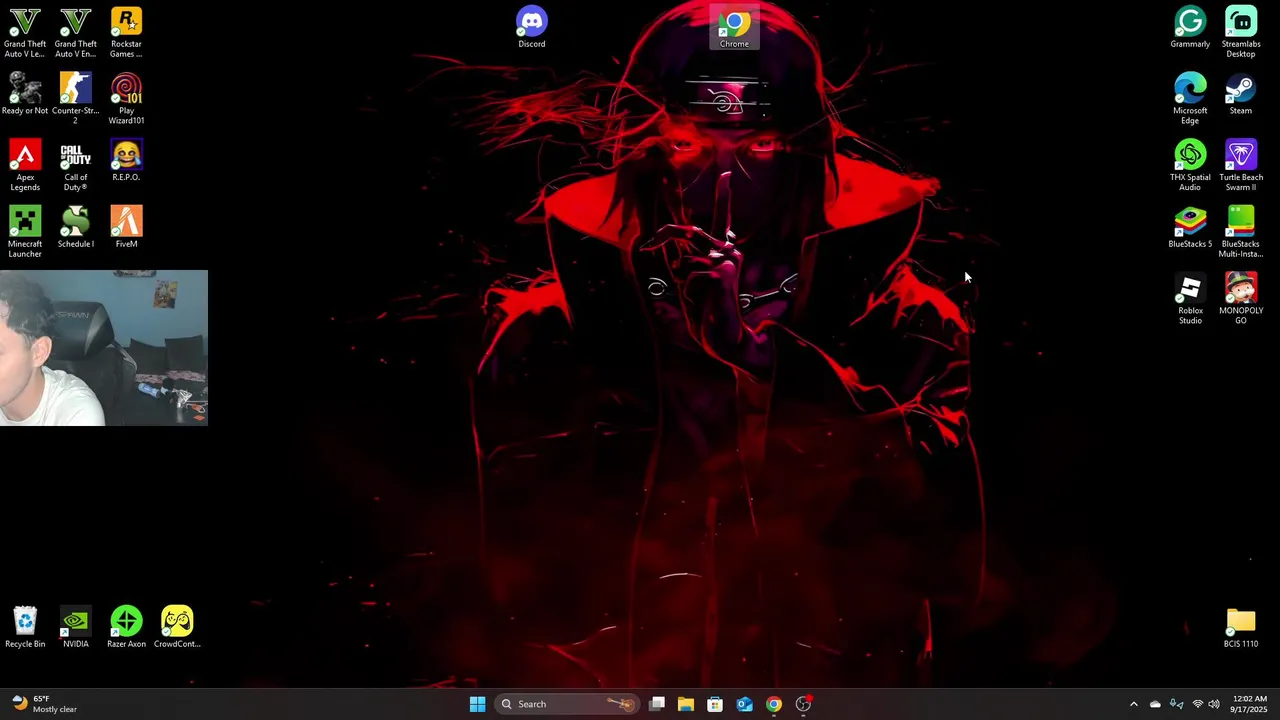1280x720 pixels.
Task: Open Grand Theft Auto V Legacy shortcut
Action: (x=25, y=32)
